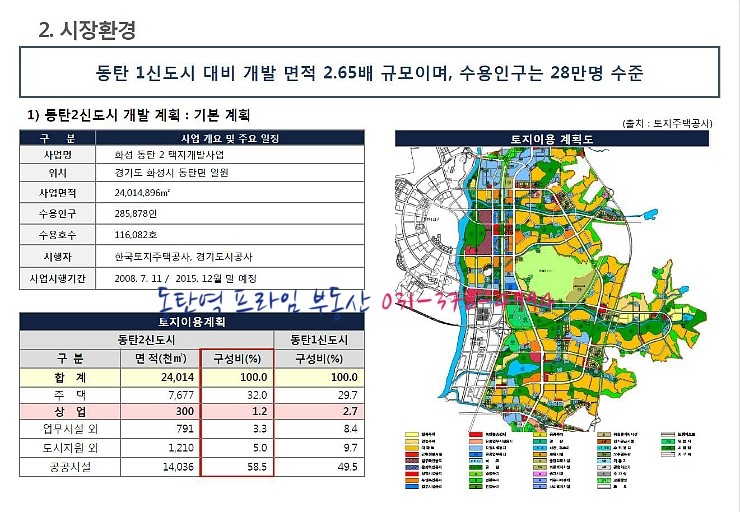Click the 동탄1 ratio value '9.7'
This screenshot has width=740, height=512.
350,448
